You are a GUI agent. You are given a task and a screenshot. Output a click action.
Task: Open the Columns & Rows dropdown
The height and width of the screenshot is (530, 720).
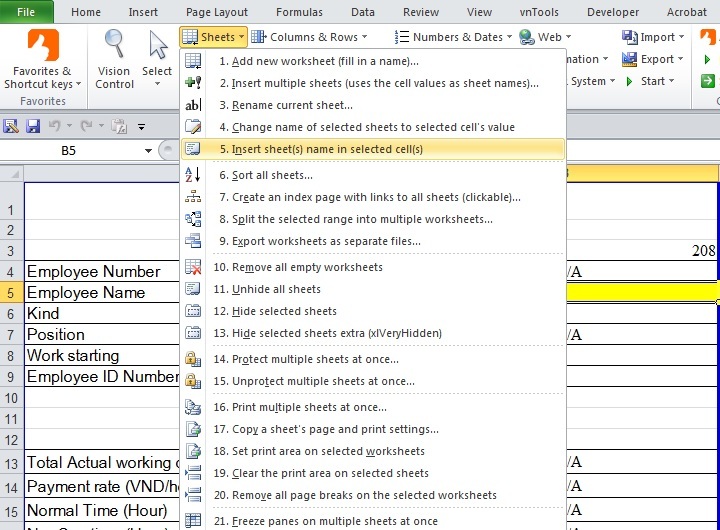309,37
